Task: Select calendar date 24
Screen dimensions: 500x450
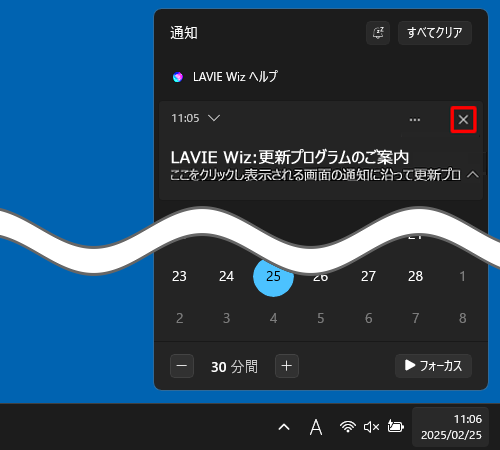Action: pyautogui.click(x=226, y=276)
